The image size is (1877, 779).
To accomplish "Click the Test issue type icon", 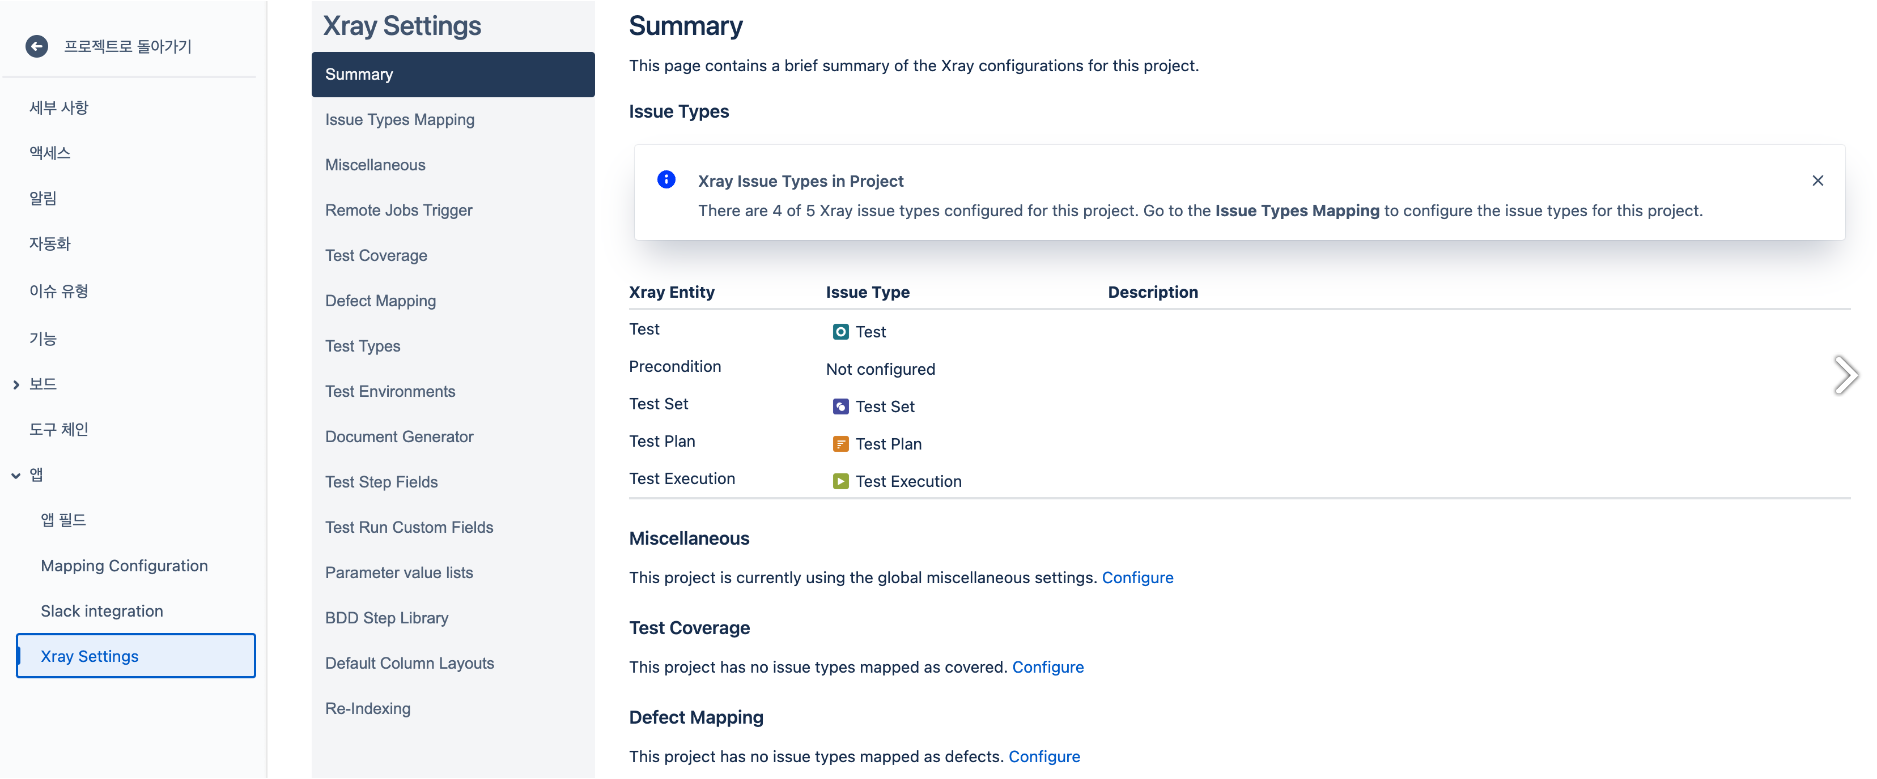I will click(x=841, y=332).
